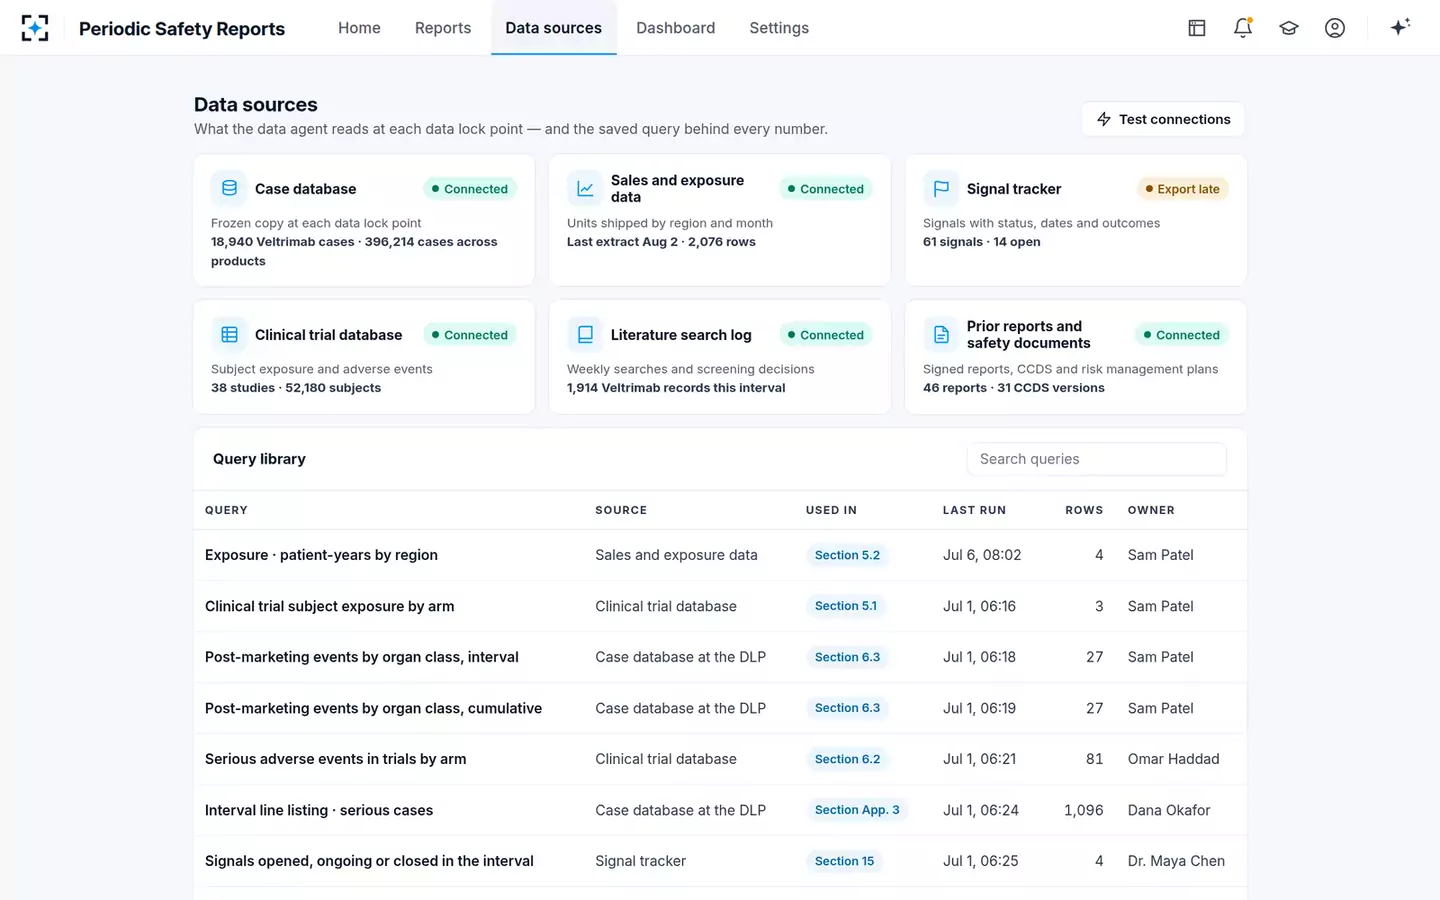This screenshot has width=1440, height=900.
Task: Focus the Search queries field
Action: point(1096,459)
